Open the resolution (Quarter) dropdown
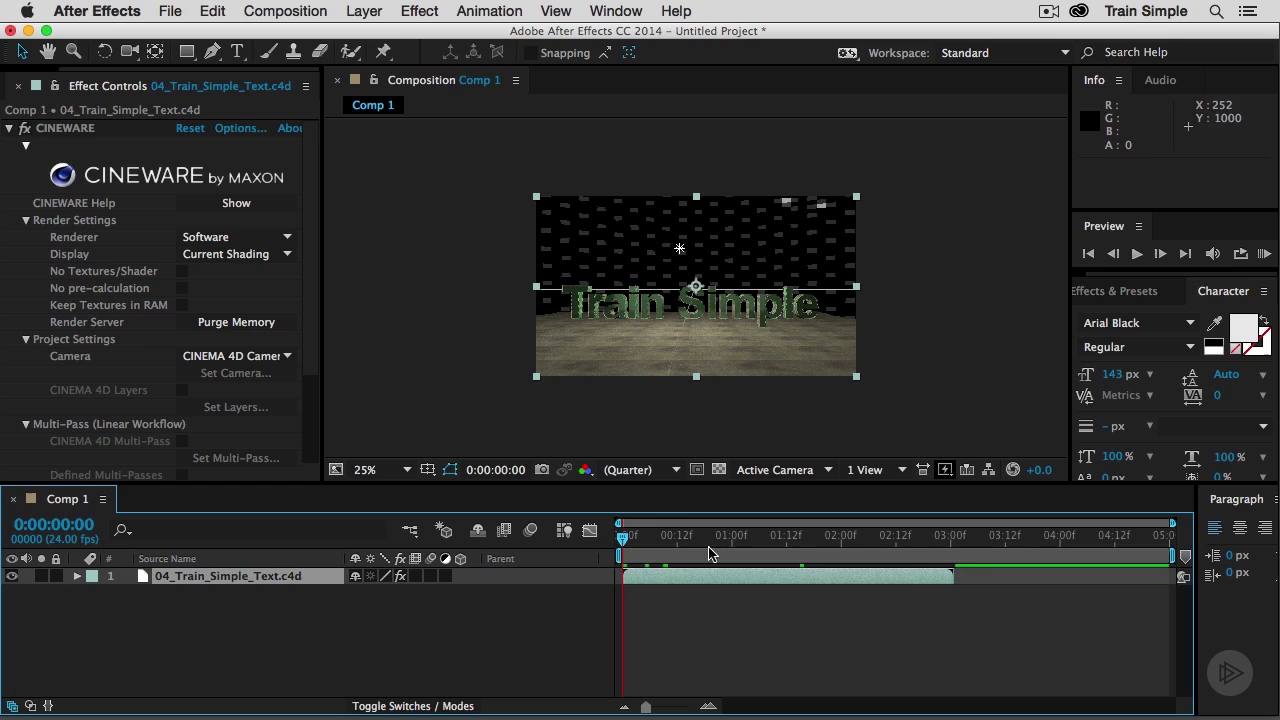Viewport: 1280px width, 720px height. 643,470
